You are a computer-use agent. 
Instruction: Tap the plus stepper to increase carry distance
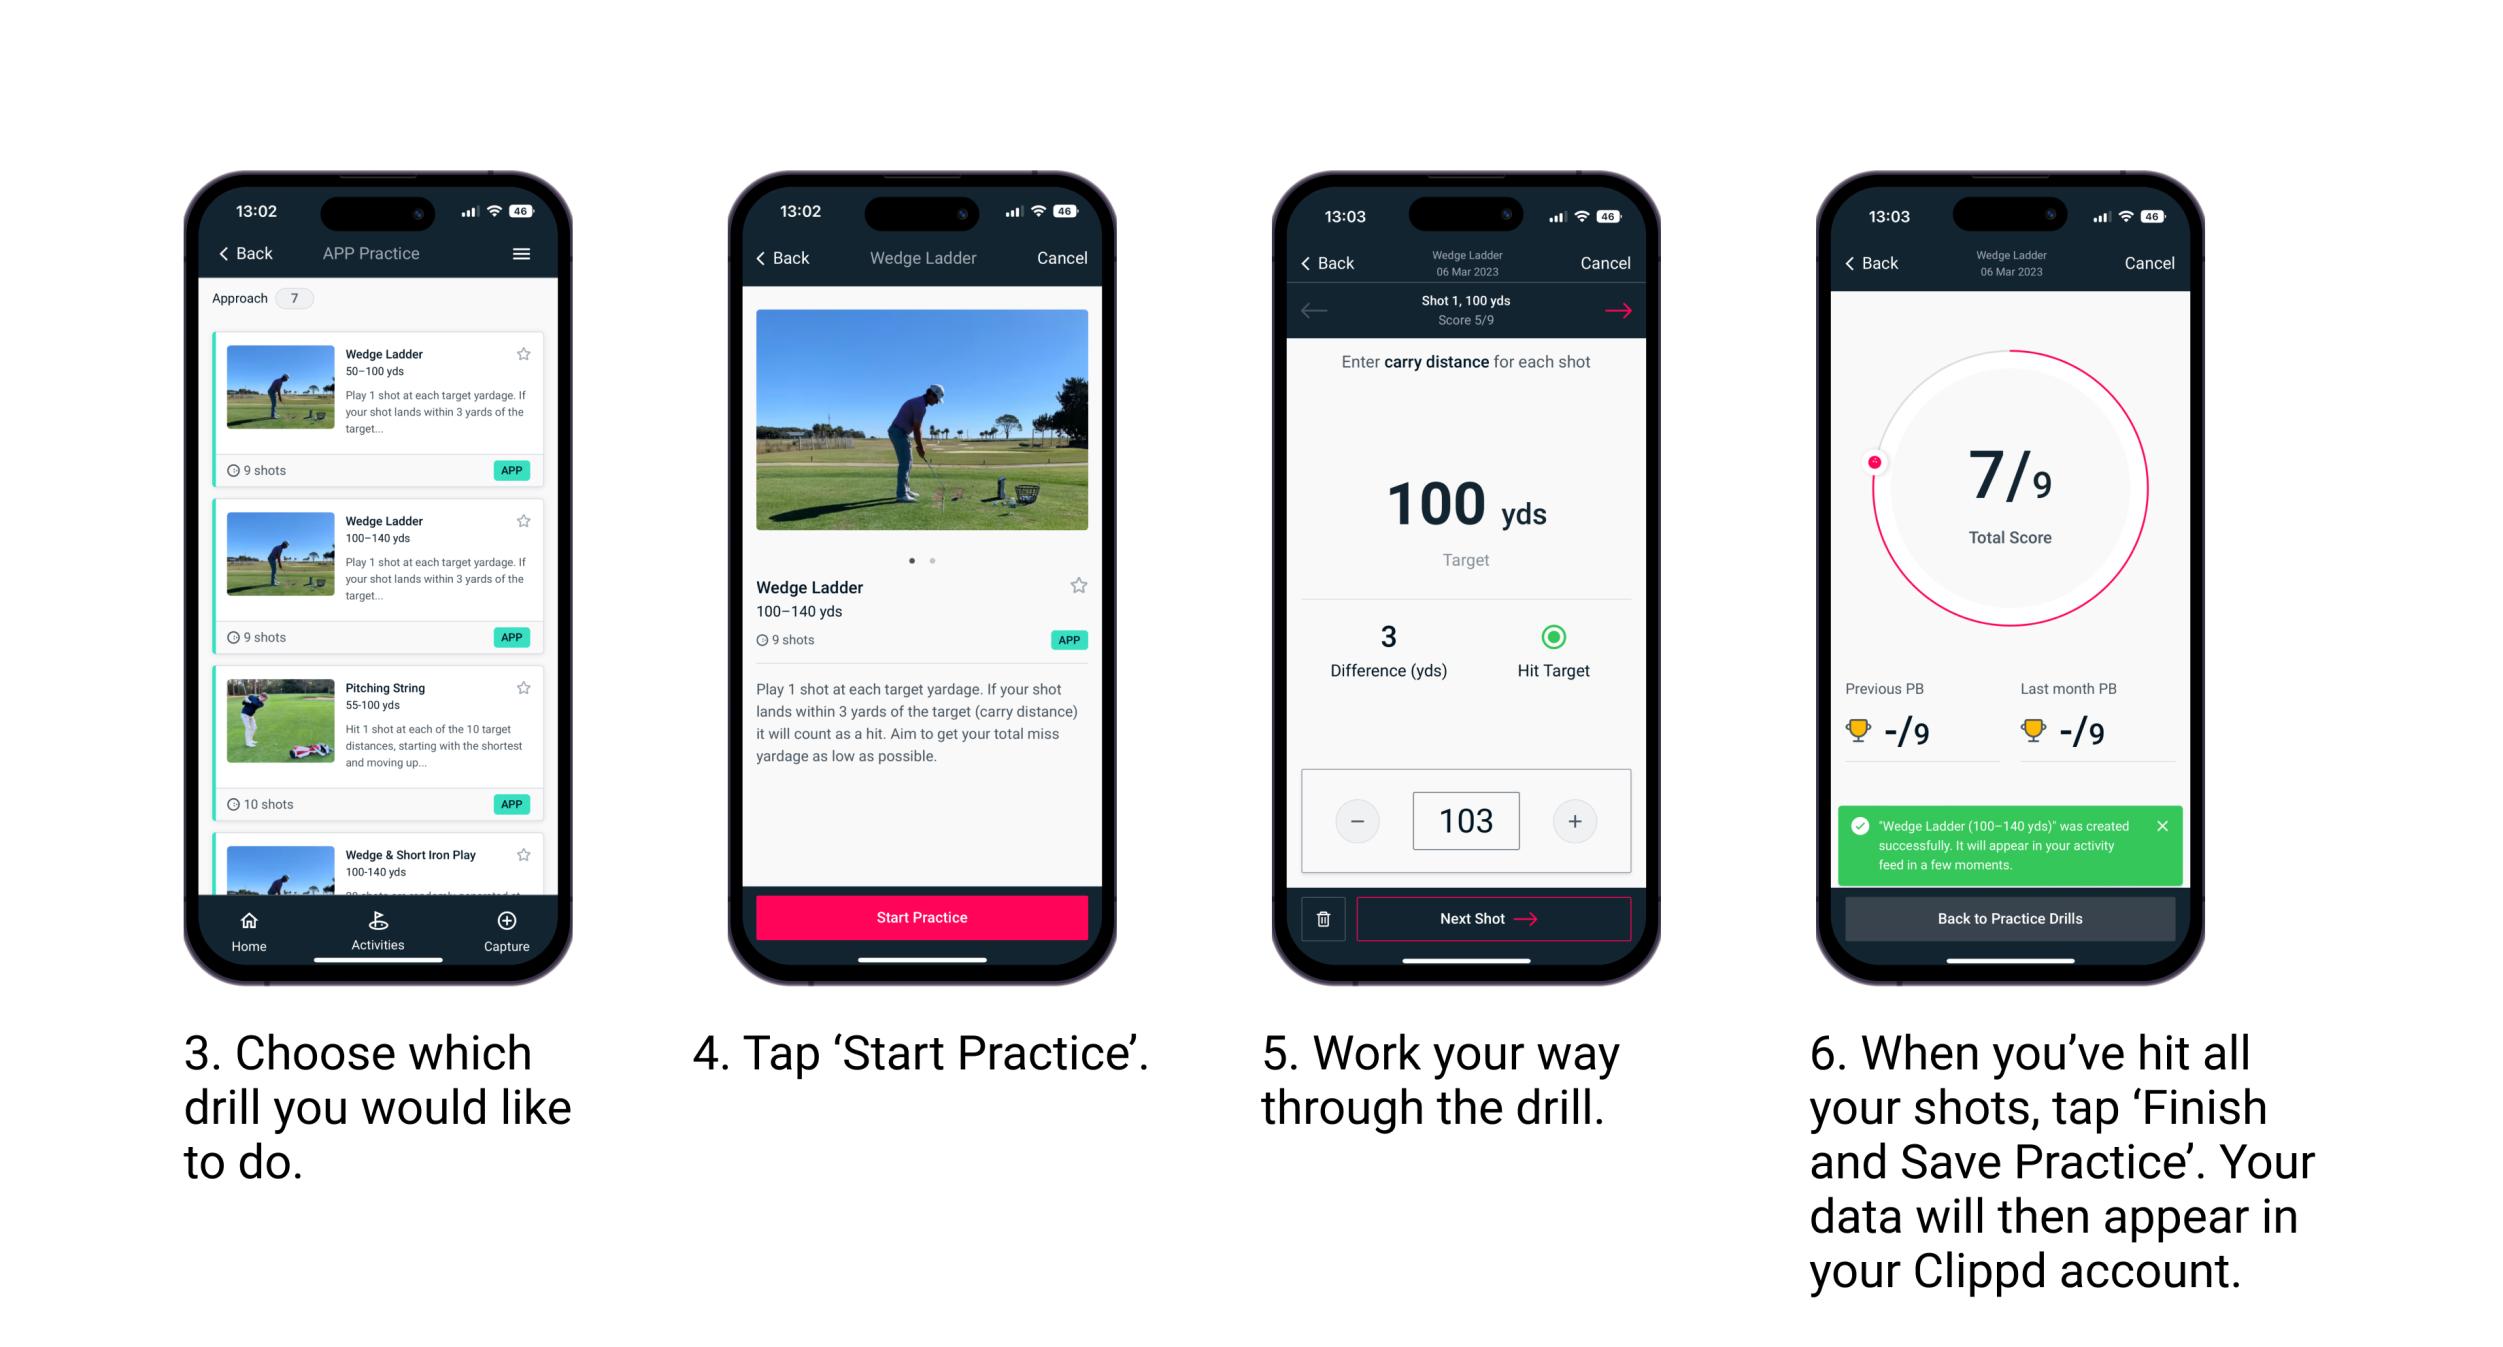pyautogui.click(x=1576, y=821)
